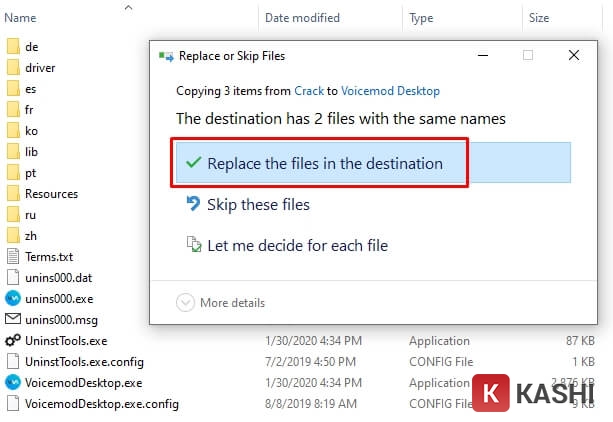Select the 'lib' folder name
613x422 pixels.
point(31,152)
